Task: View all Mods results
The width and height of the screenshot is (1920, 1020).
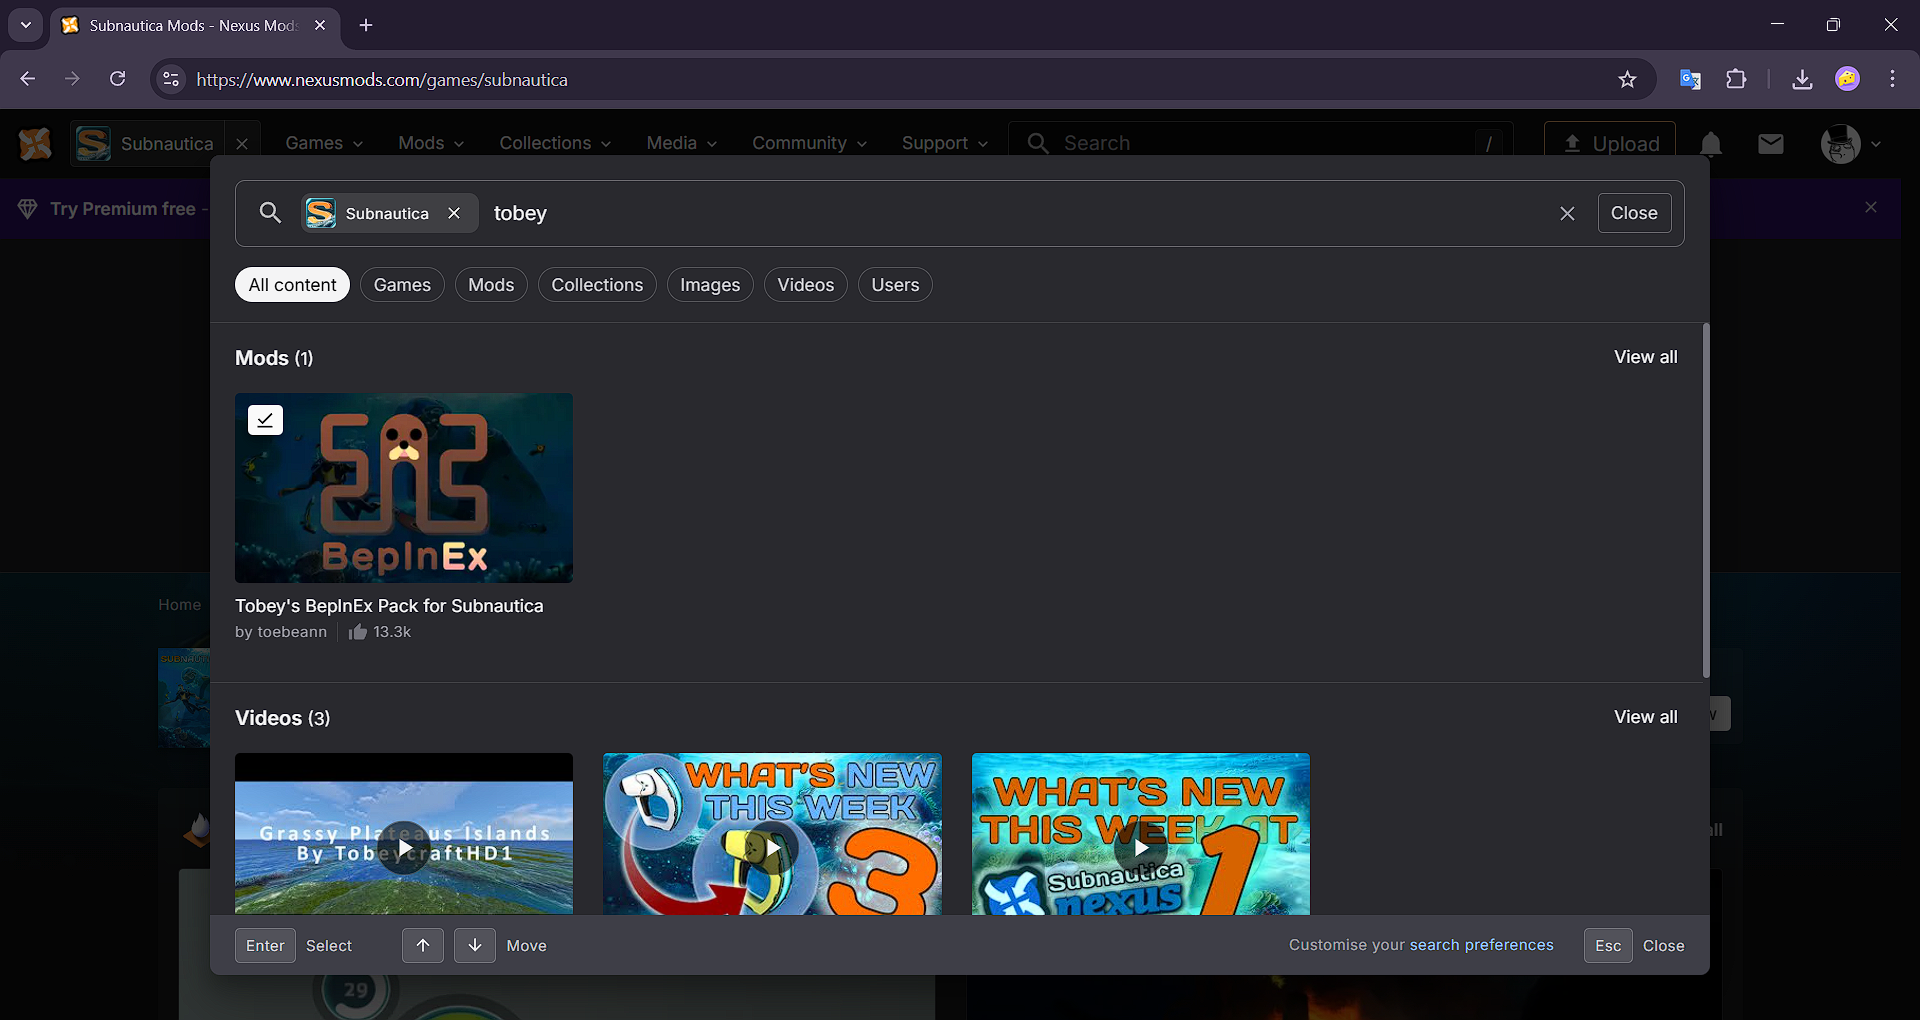Action: (1646, 357)
